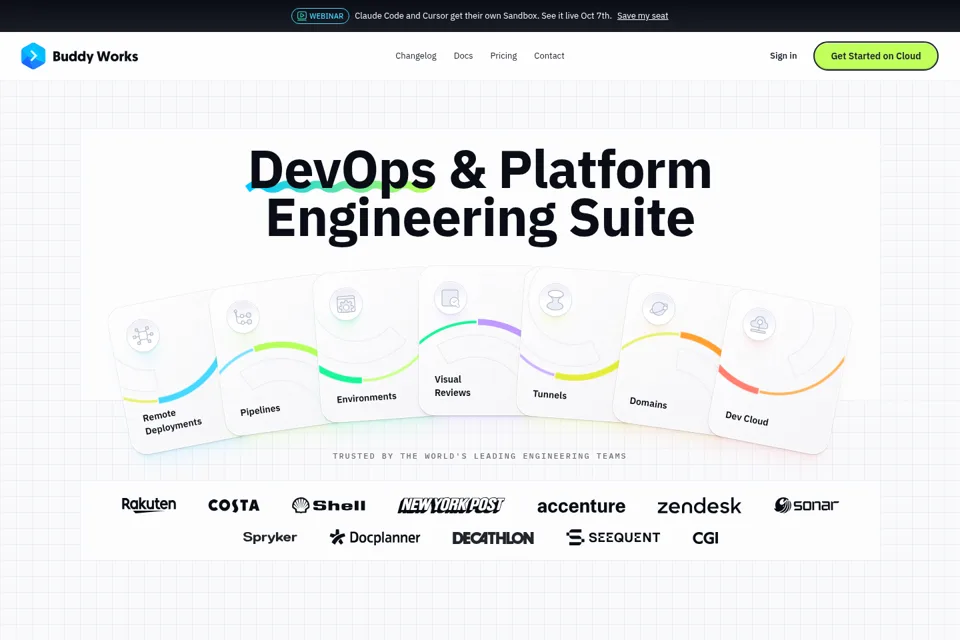960x640 pixels.
Task: Click Get Started on Cloud button
Action: coord(876,56)
